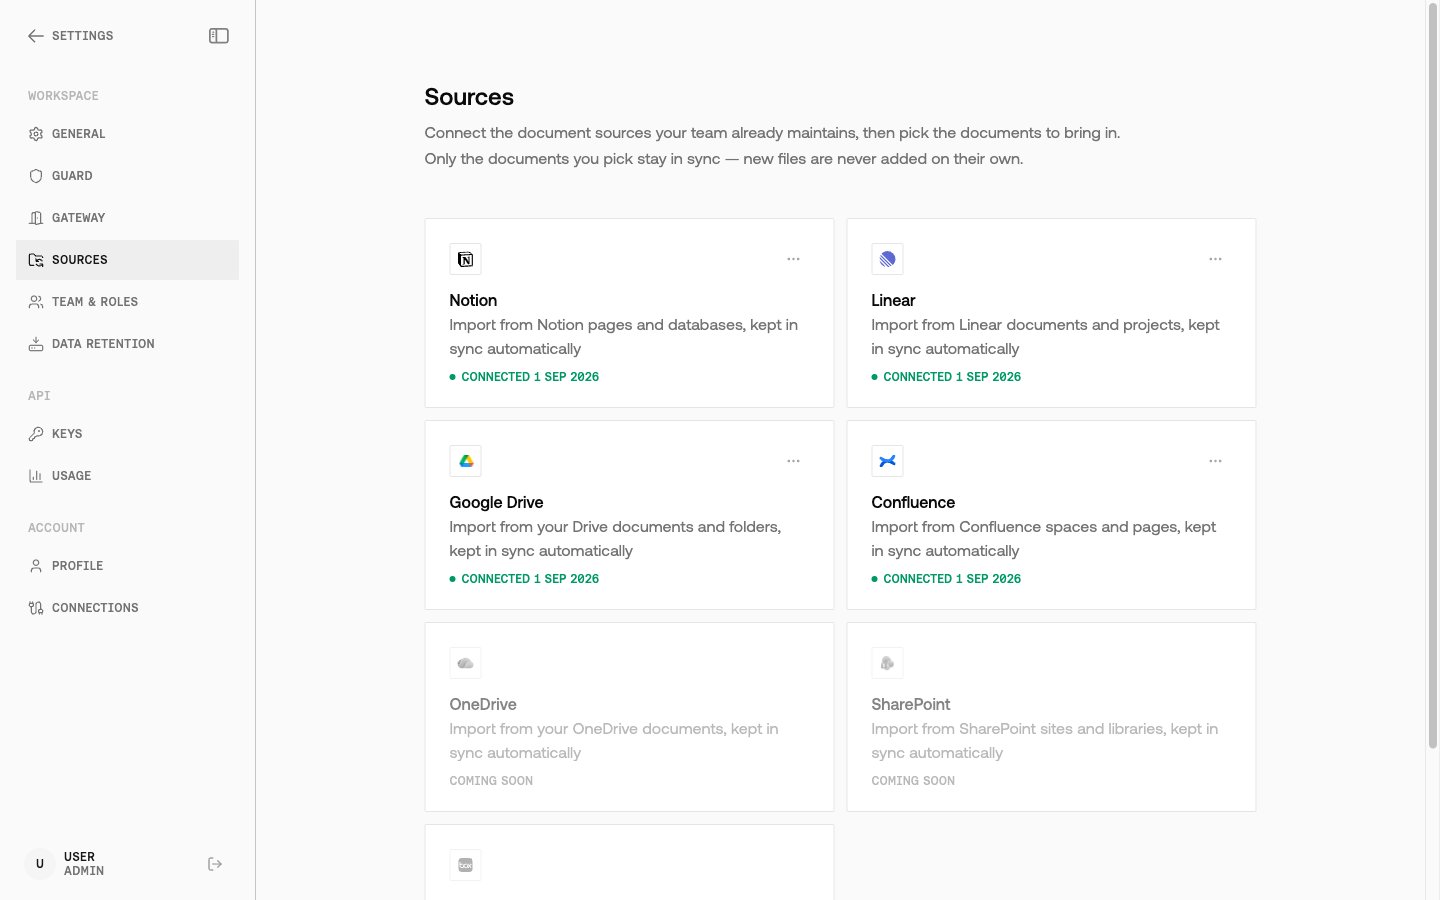Open the Linear card's three-dot menu
Image resolution: width=1440 pixels, height=900 pixels.
(x=1216, y=260)
